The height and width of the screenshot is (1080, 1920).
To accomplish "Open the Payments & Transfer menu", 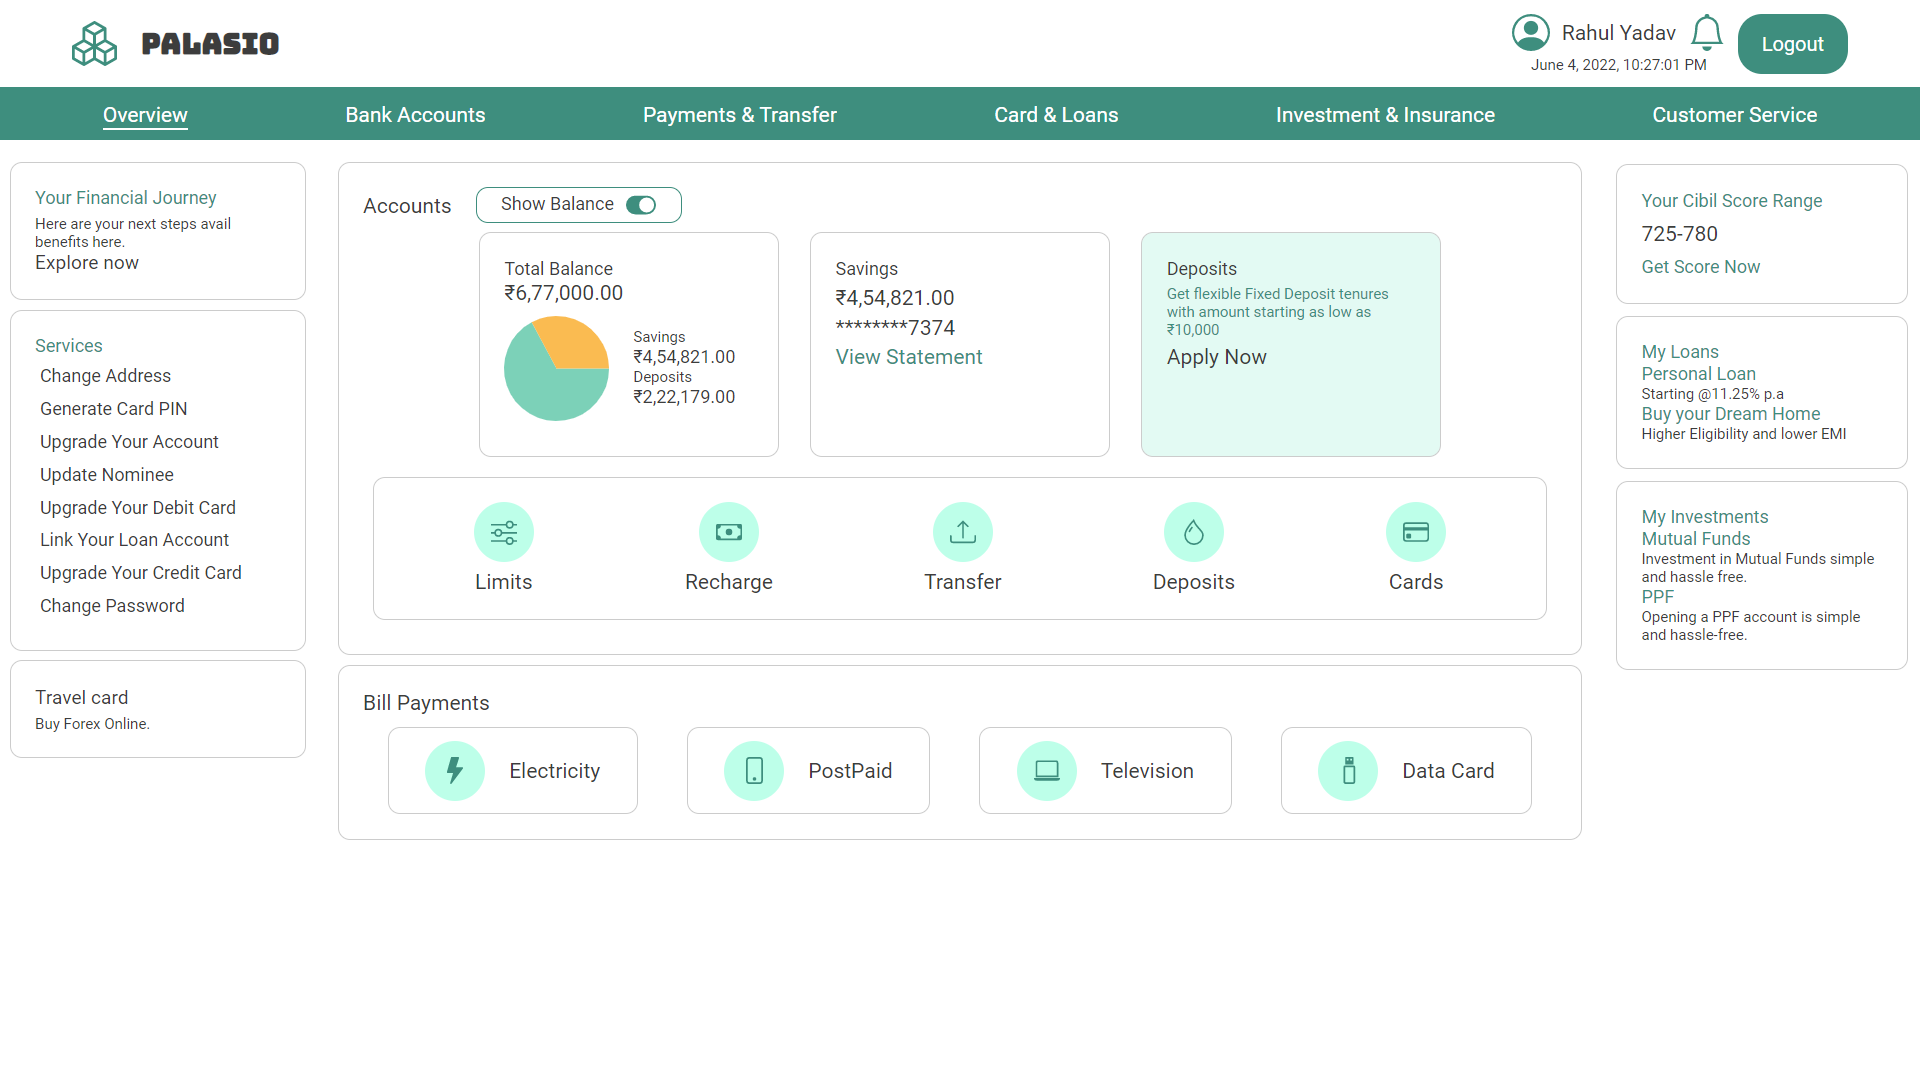I will (739, 115).
